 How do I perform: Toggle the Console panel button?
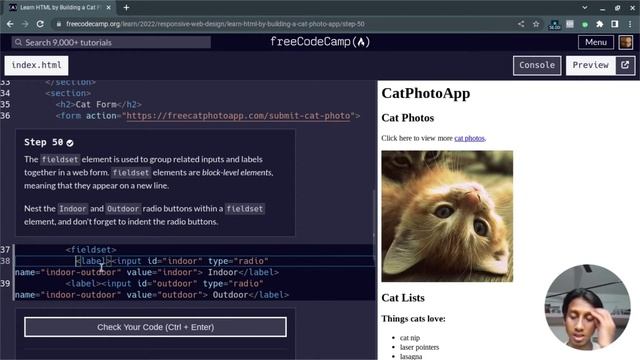[x=537, y=65]
